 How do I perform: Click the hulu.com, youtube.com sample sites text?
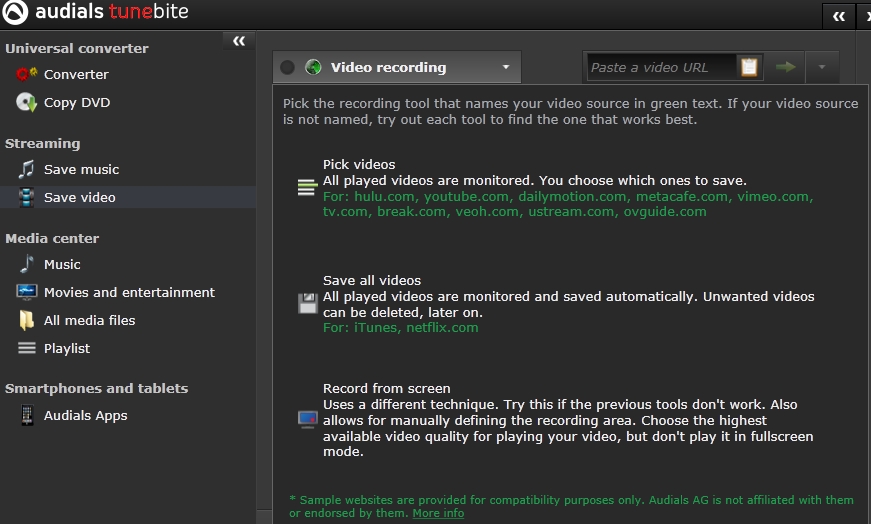(x=568, y=204)
